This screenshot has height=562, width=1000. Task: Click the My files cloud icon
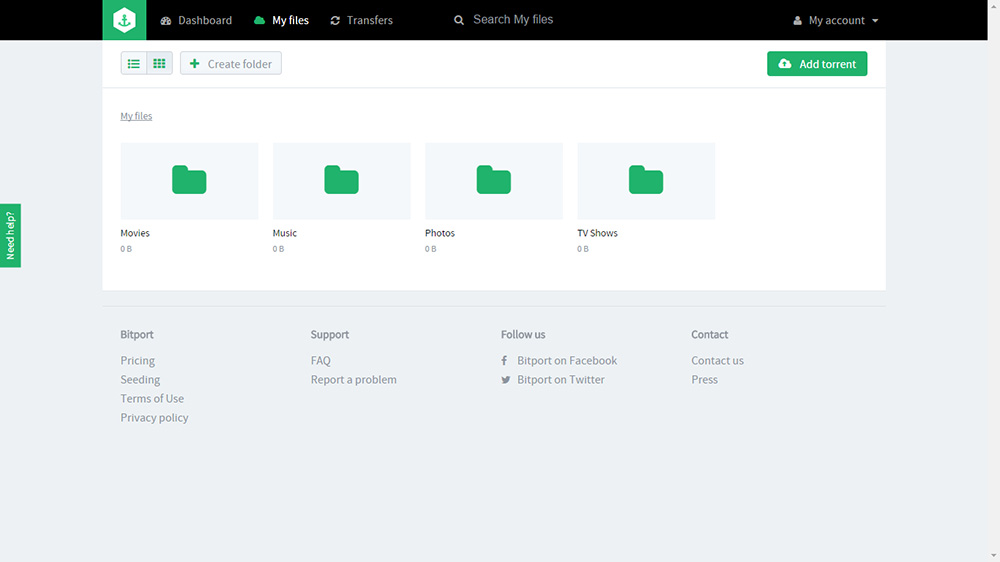tap(260, 20)
